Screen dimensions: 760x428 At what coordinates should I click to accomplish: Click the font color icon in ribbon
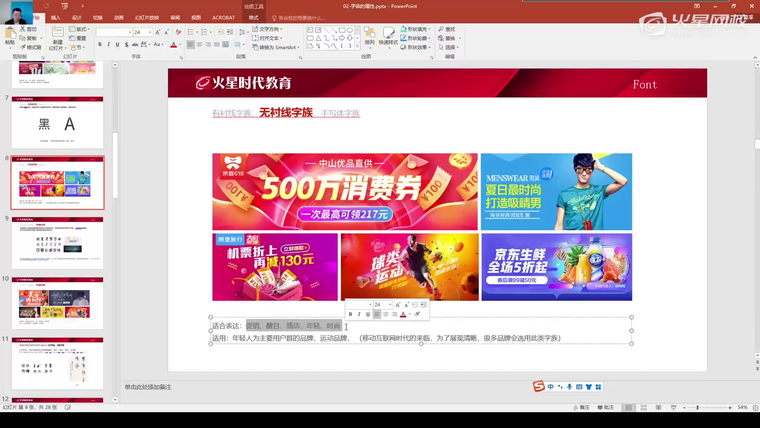(173, 45)
